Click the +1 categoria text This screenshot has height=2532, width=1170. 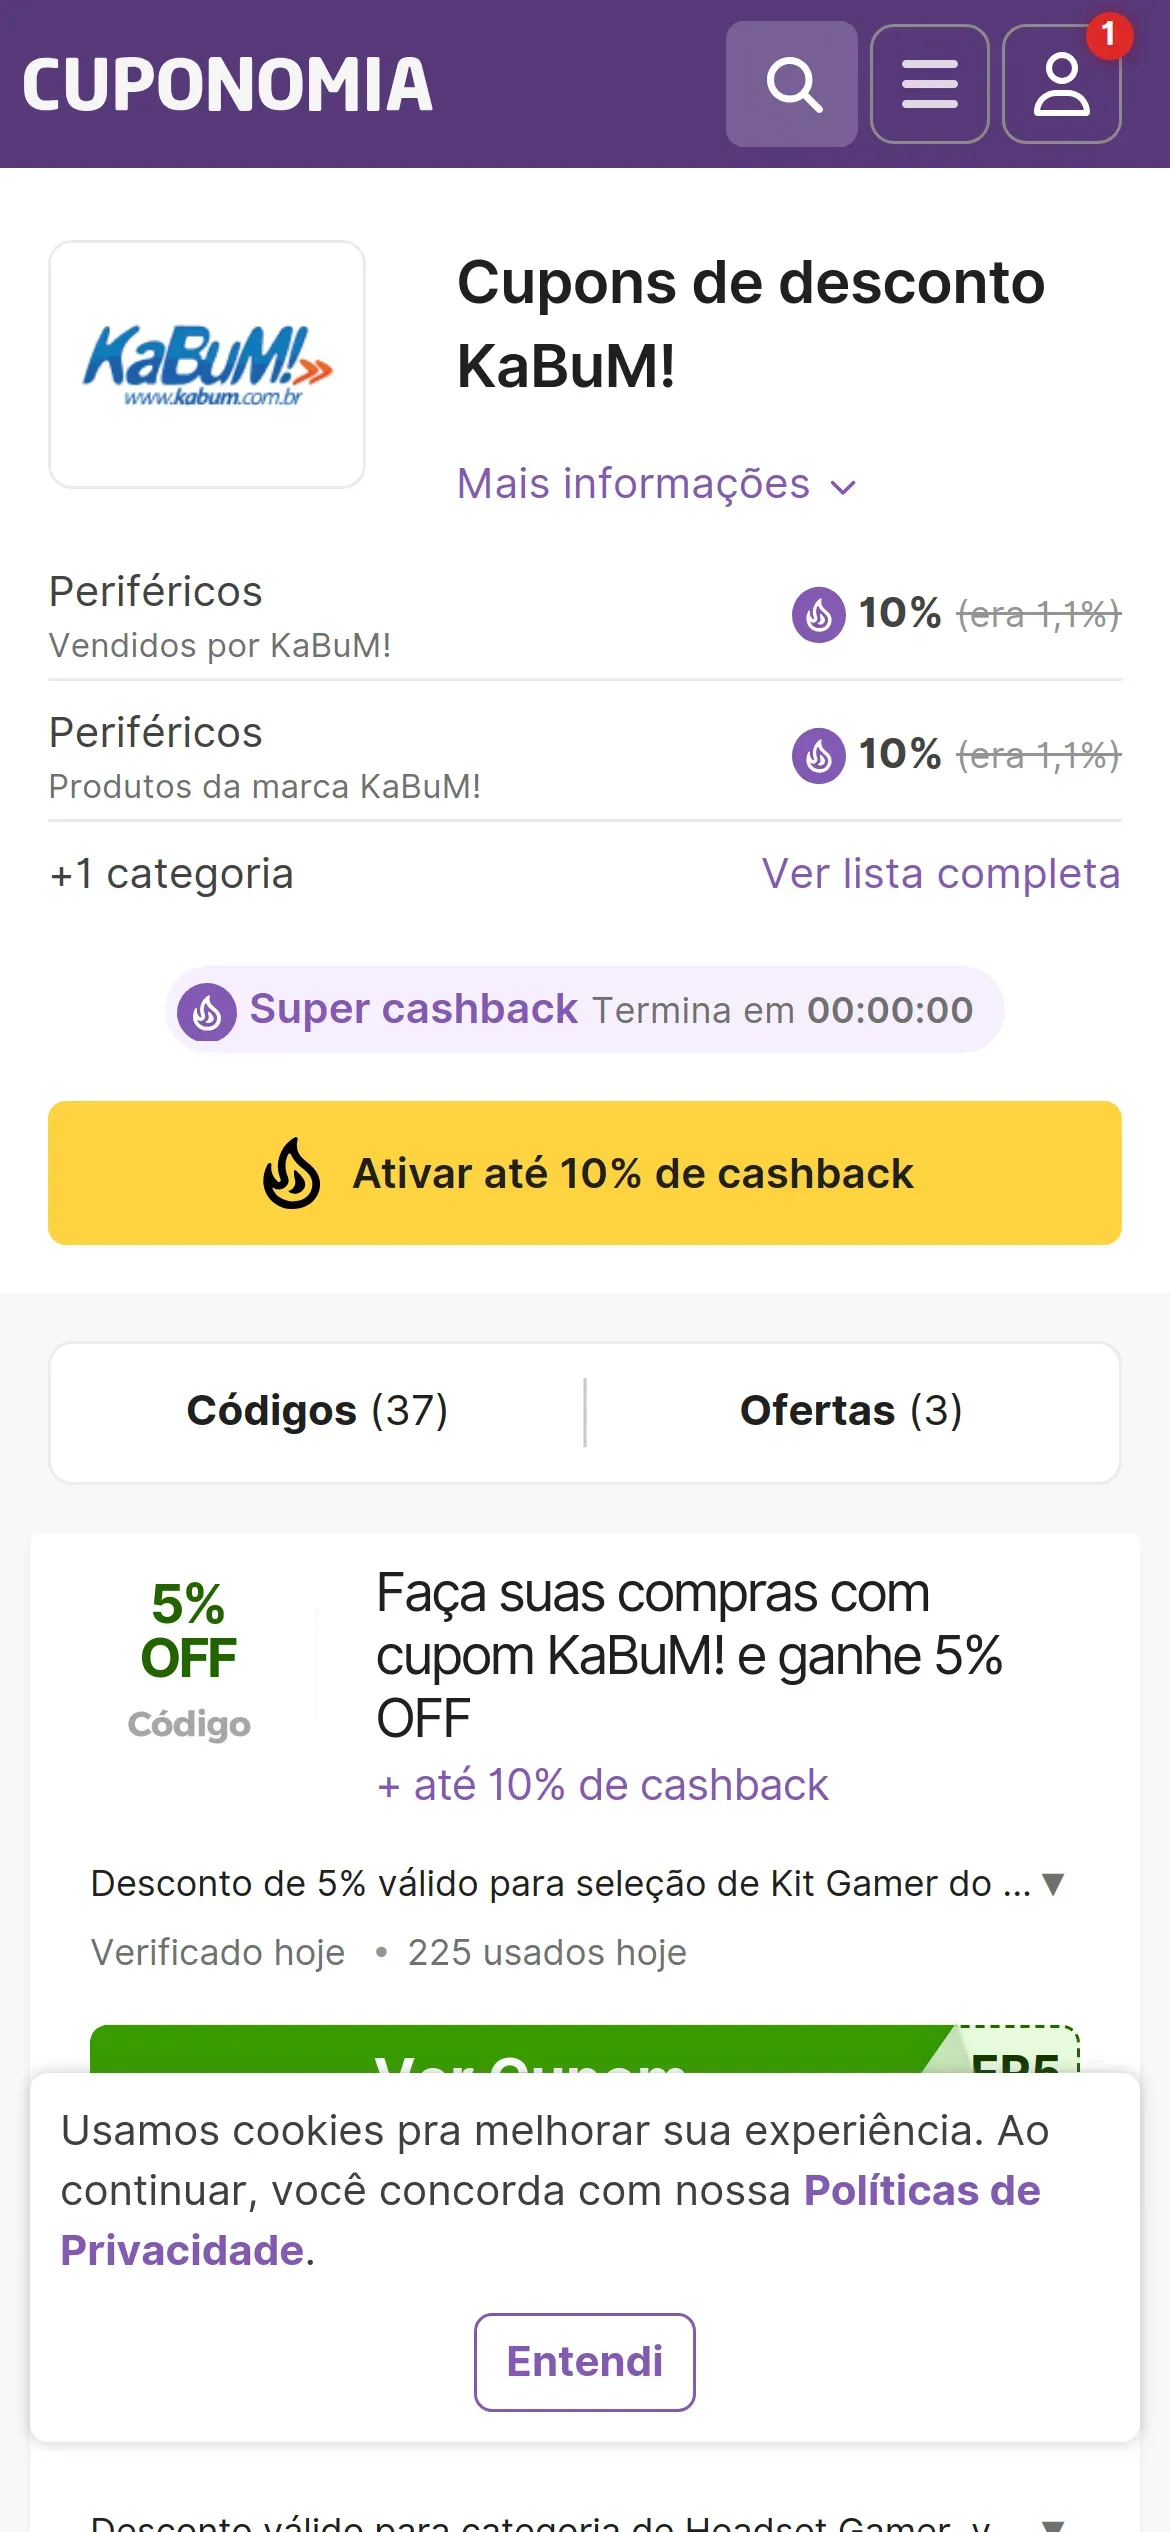tap(171, 874)
